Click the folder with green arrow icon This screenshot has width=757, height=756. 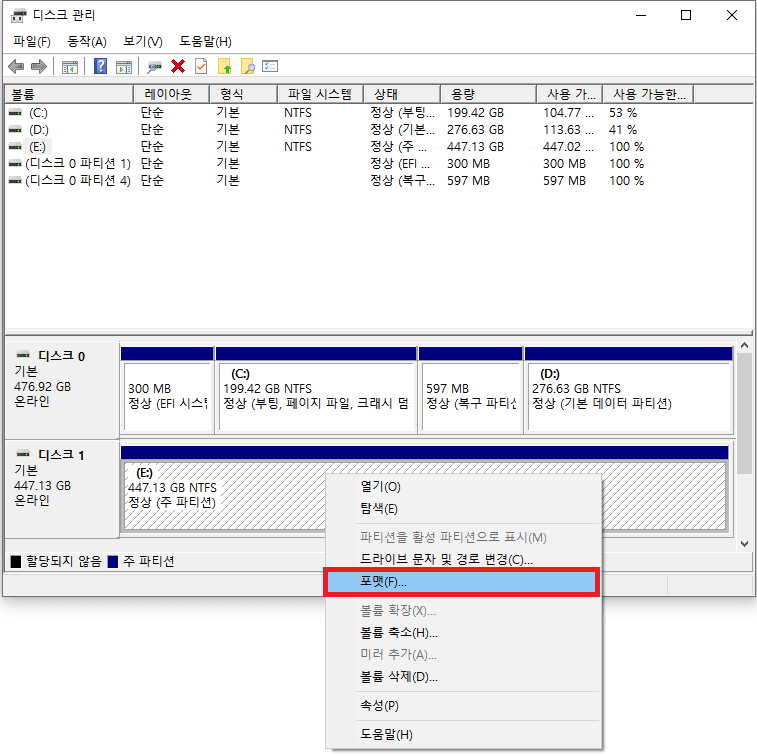pyautogui.click(x=224, y=67)
